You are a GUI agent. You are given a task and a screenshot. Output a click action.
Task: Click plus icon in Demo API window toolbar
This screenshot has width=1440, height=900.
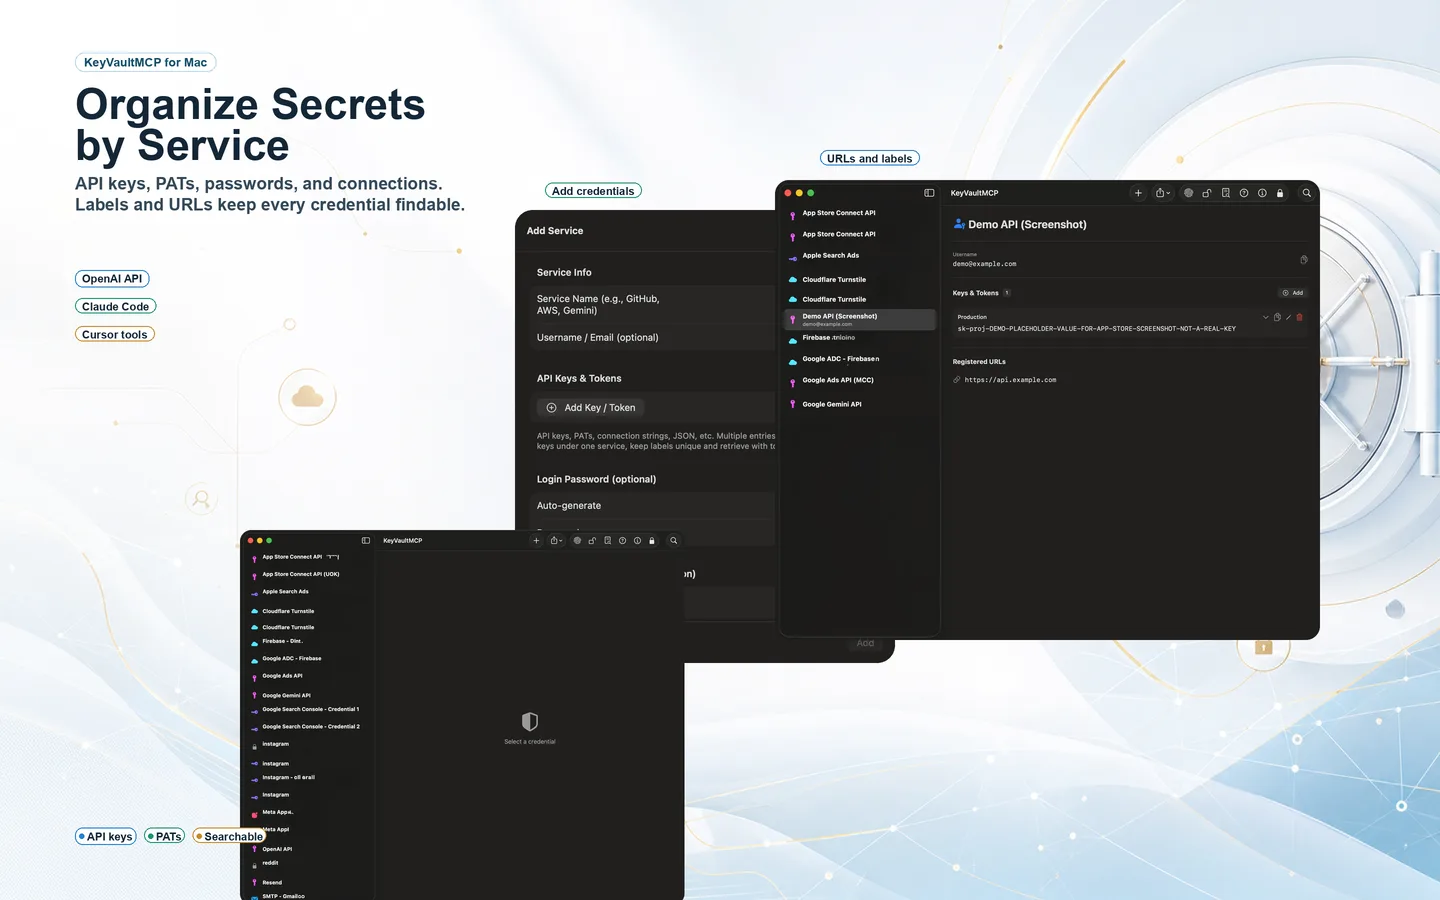click(x=1138, y=193)
